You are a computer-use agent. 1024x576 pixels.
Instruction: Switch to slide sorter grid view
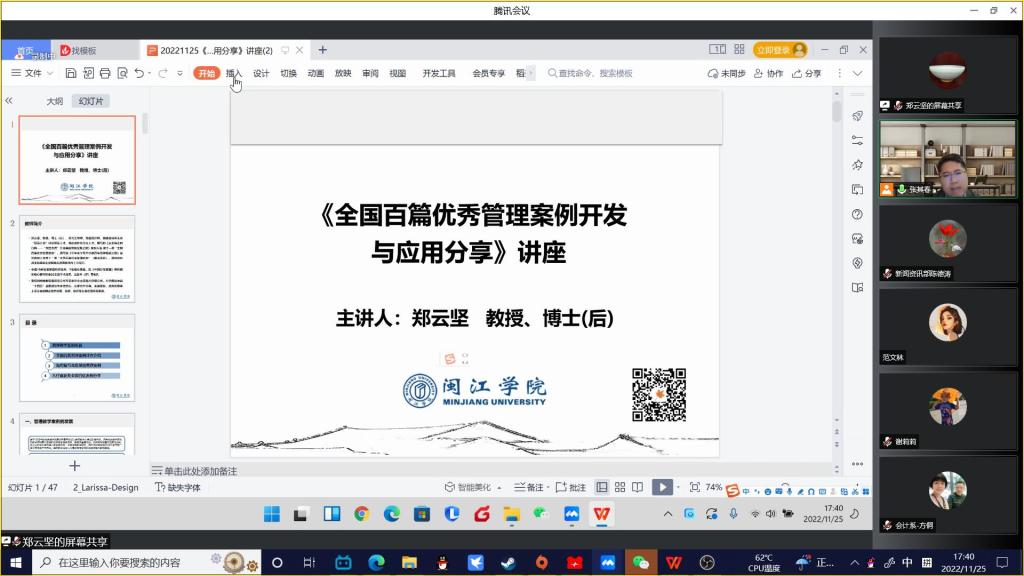coord(619,487)
